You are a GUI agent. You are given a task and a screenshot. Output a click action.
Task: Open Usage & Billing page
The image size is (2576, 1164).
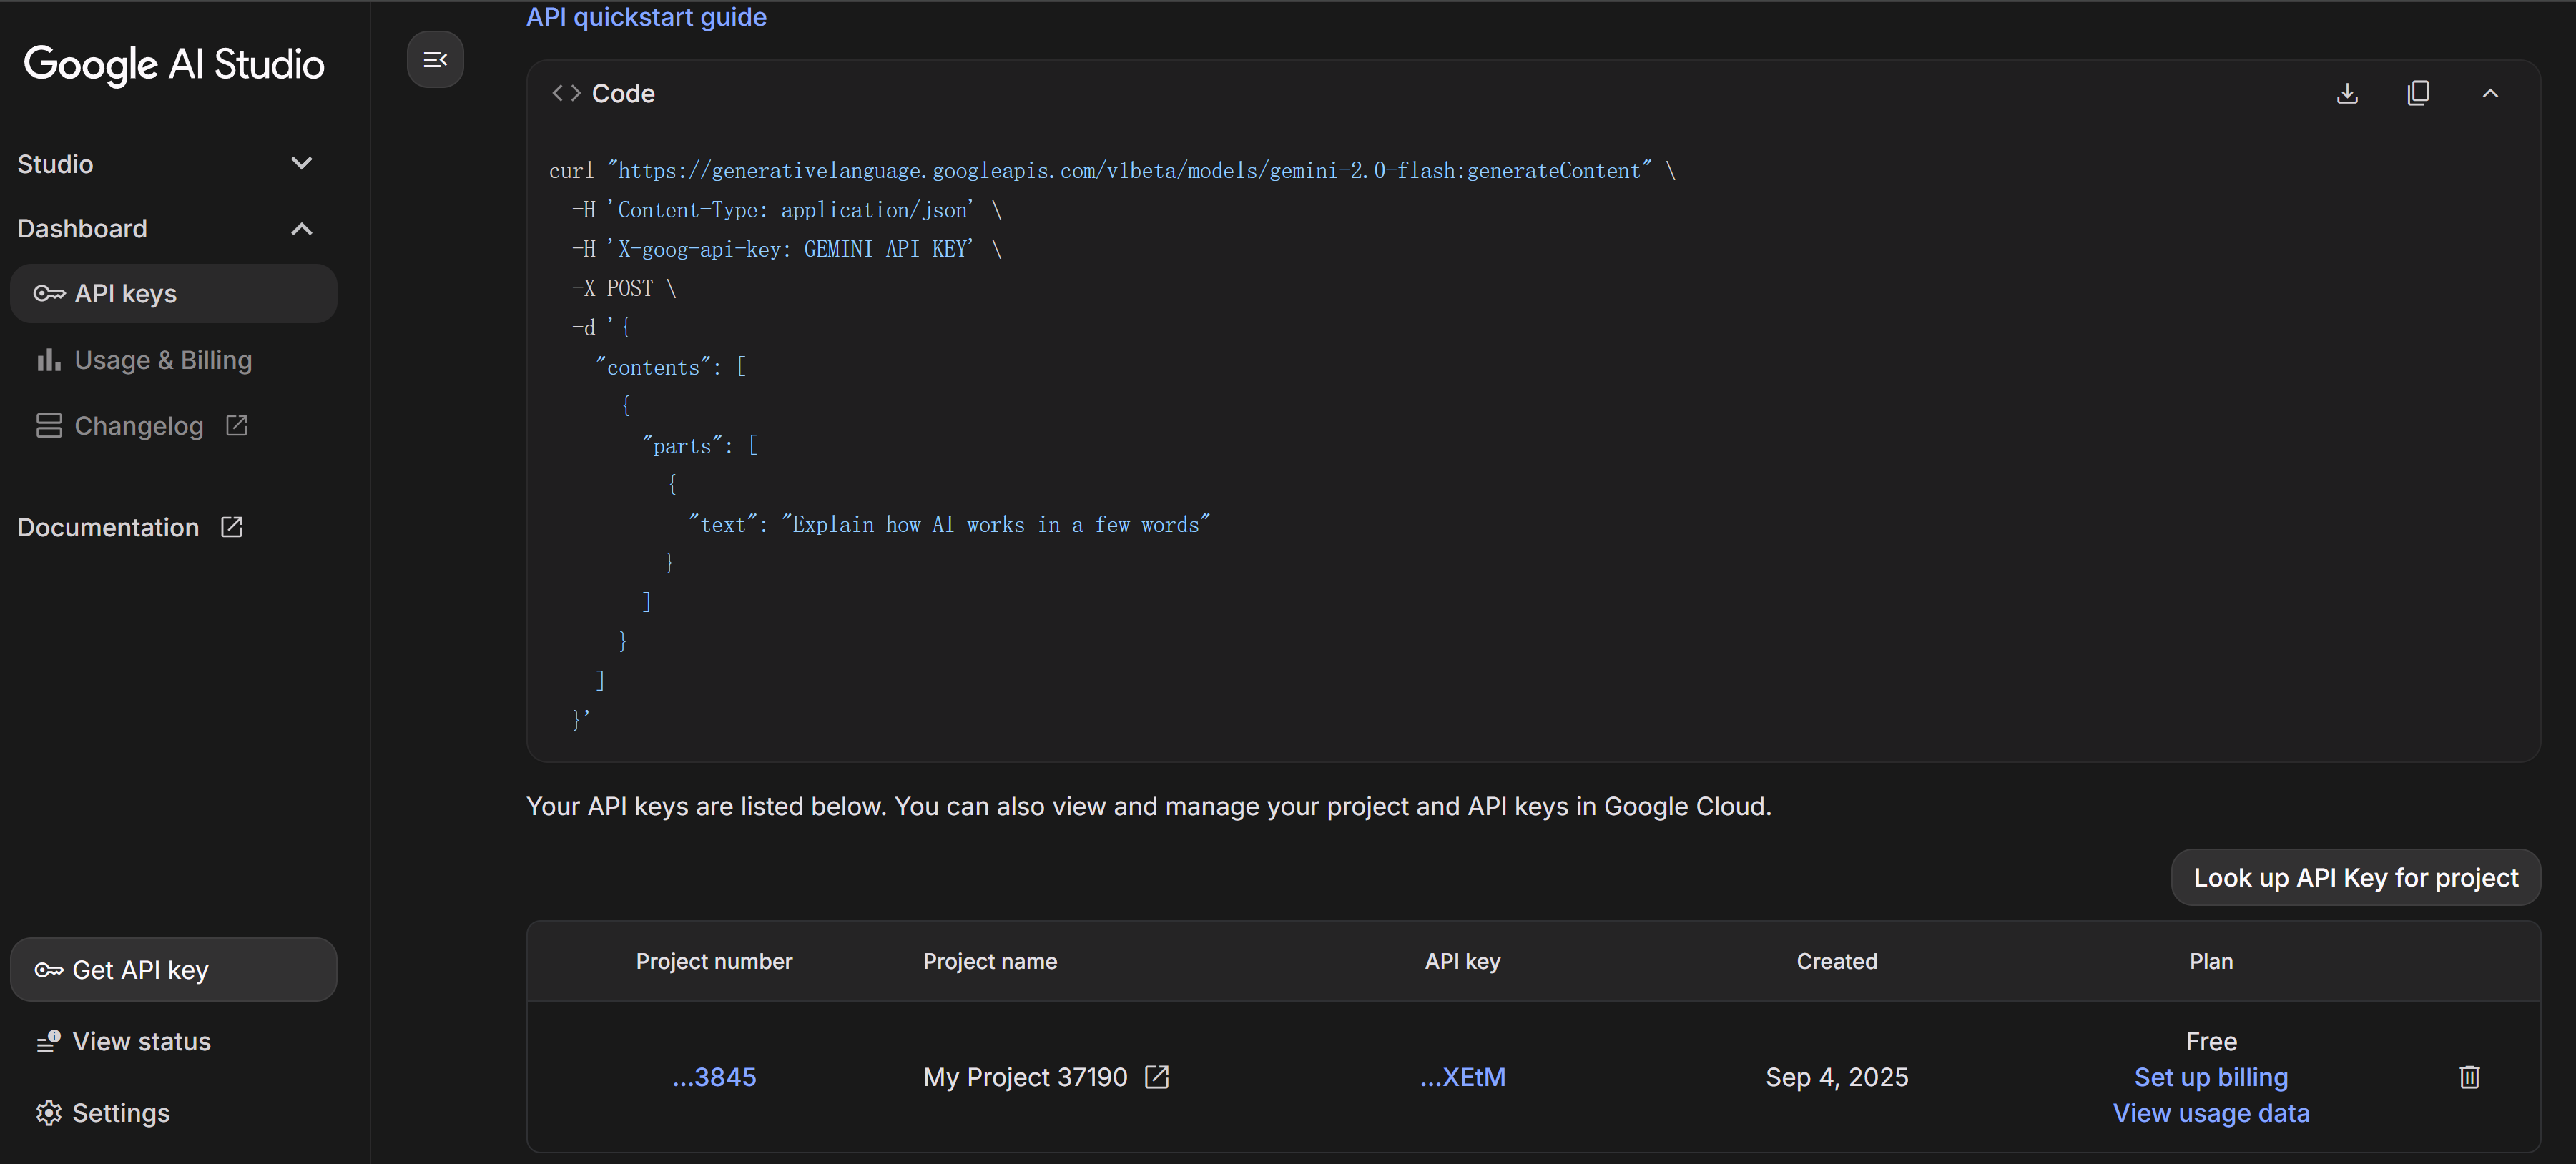click(x=144, y=360)
